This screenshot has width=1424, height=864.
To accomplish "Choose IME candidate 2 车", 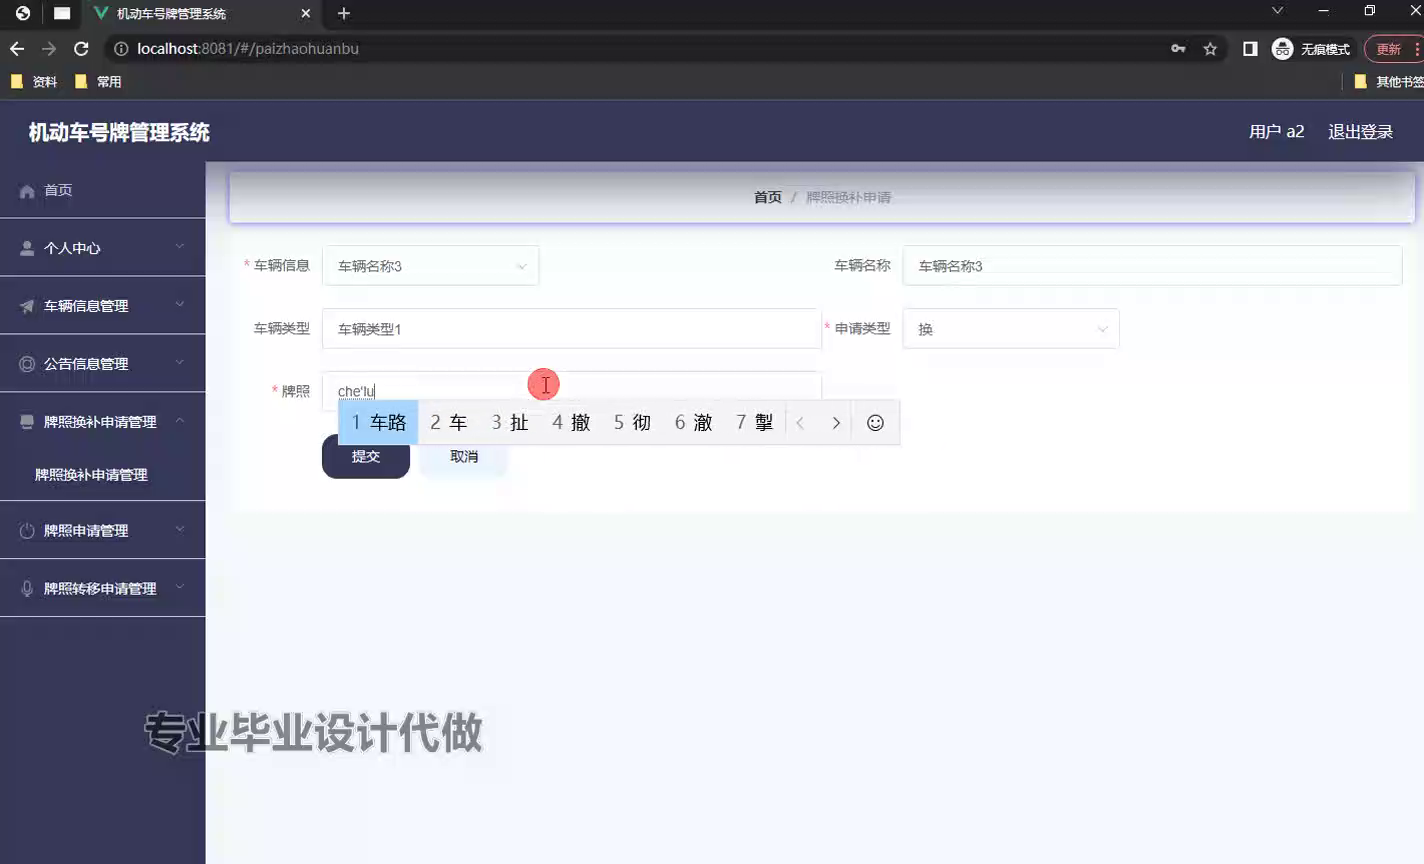I will 449,422.
